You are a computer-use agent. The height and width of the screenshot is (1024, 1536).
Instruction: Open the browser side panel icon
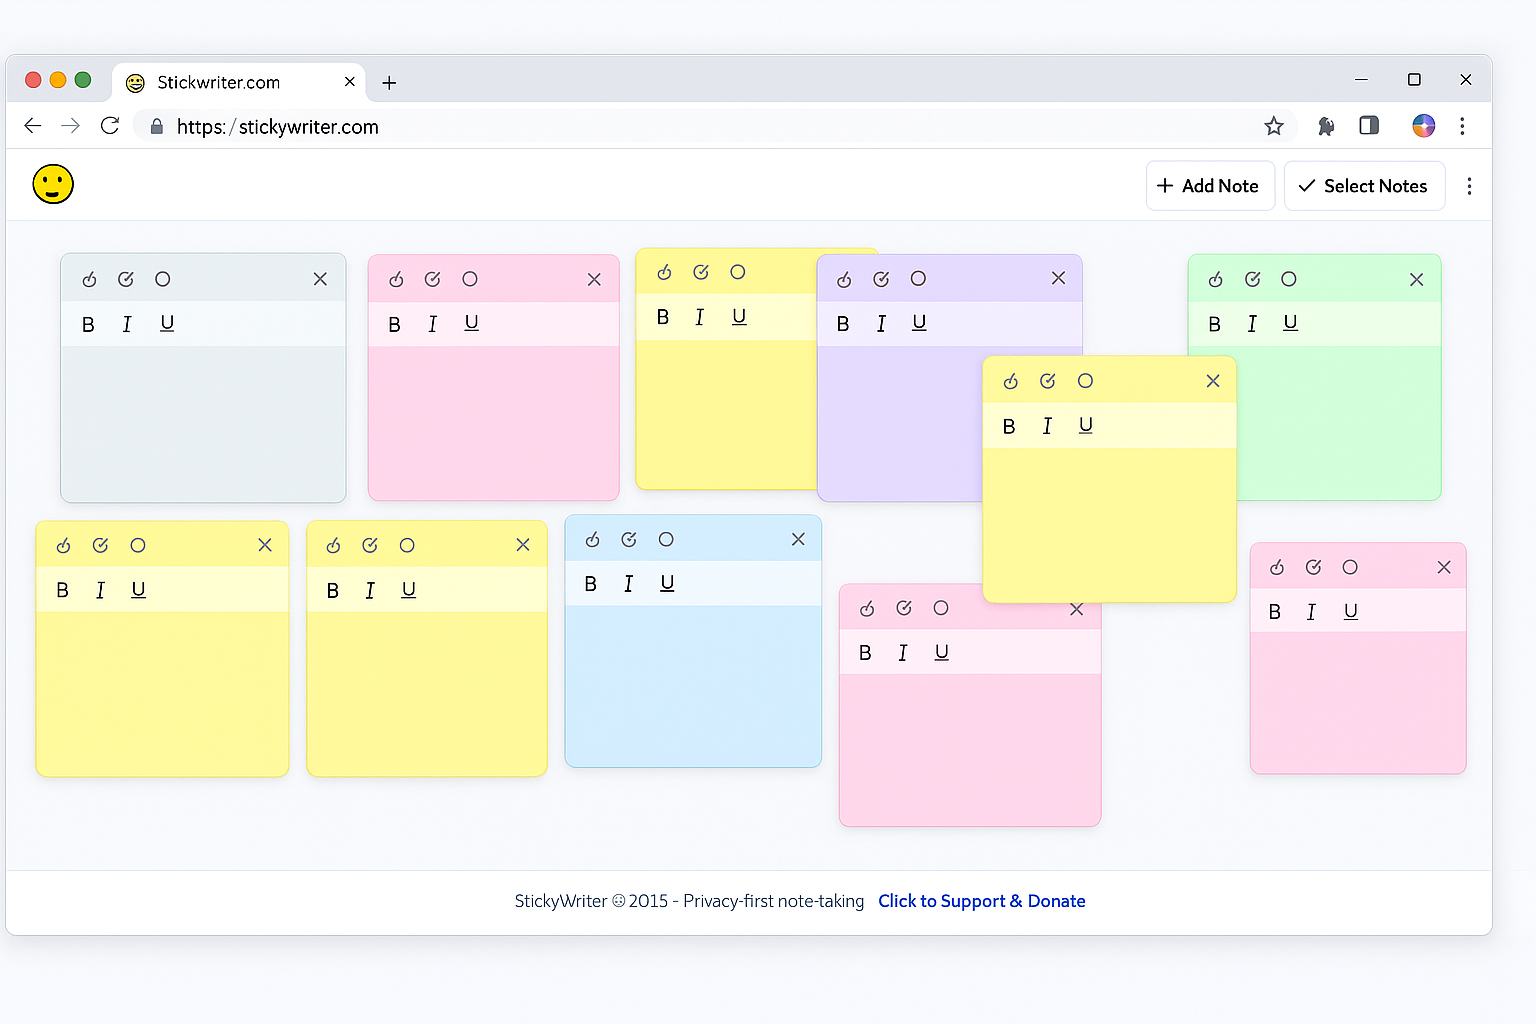[x=1369, y=126]
